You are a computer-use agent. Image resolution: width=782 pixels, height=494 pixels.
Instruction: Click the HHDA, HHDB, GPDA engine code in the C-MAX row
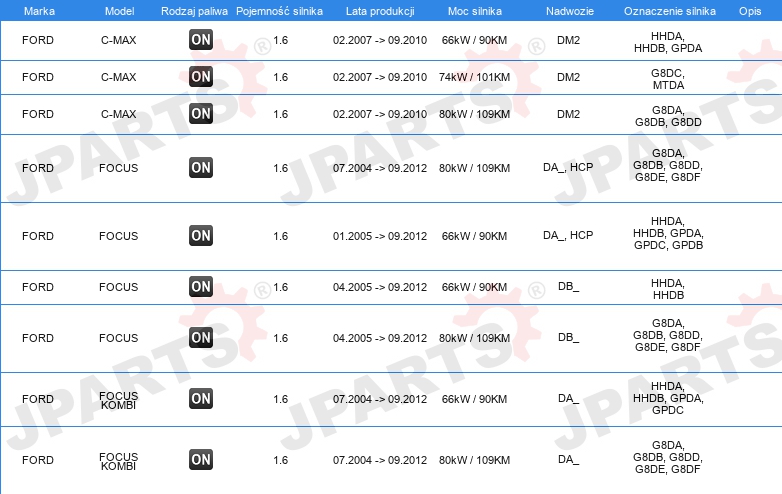[x=668, y=42]
